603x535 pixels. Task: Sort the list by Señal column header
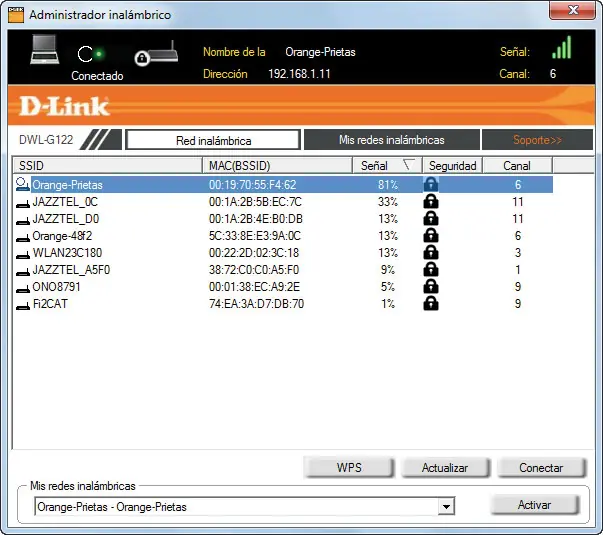[x=387, y=166]
